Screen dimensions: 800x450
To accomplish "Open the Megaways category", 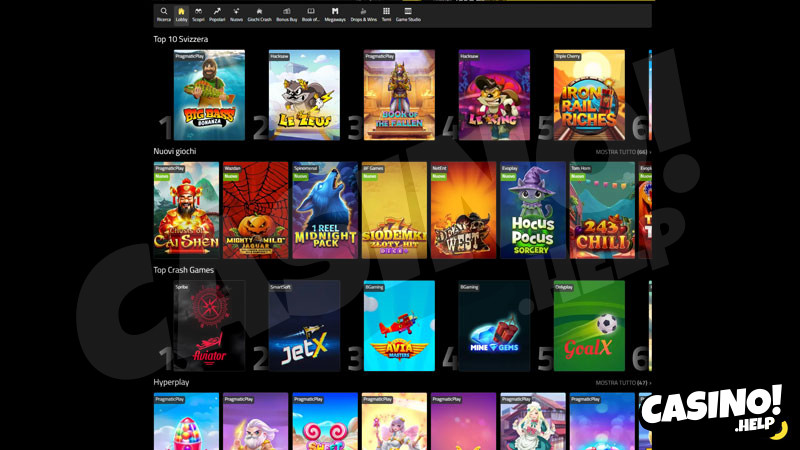I will pyautogui.click(x=335, y=15).
